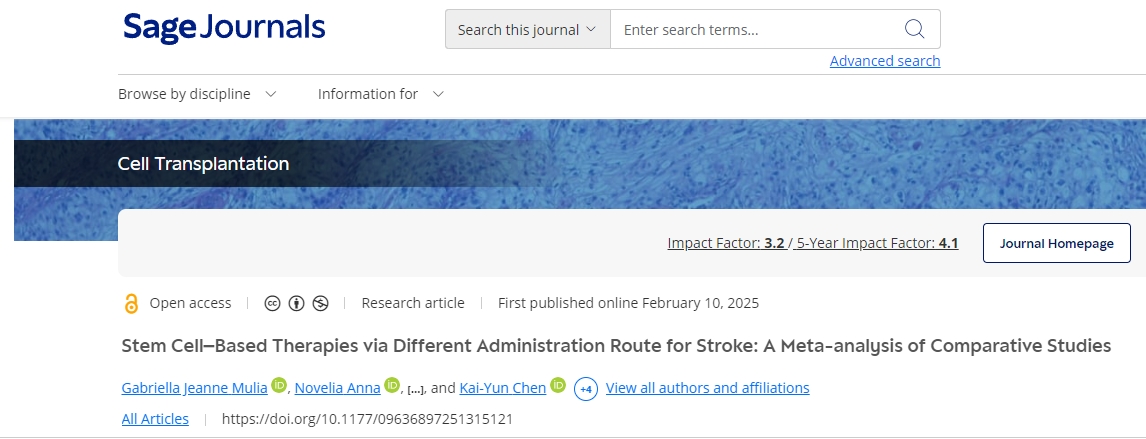View all authors and affiliations
This screenshot has height=439, width=1146.
click(x=707, y=388)
